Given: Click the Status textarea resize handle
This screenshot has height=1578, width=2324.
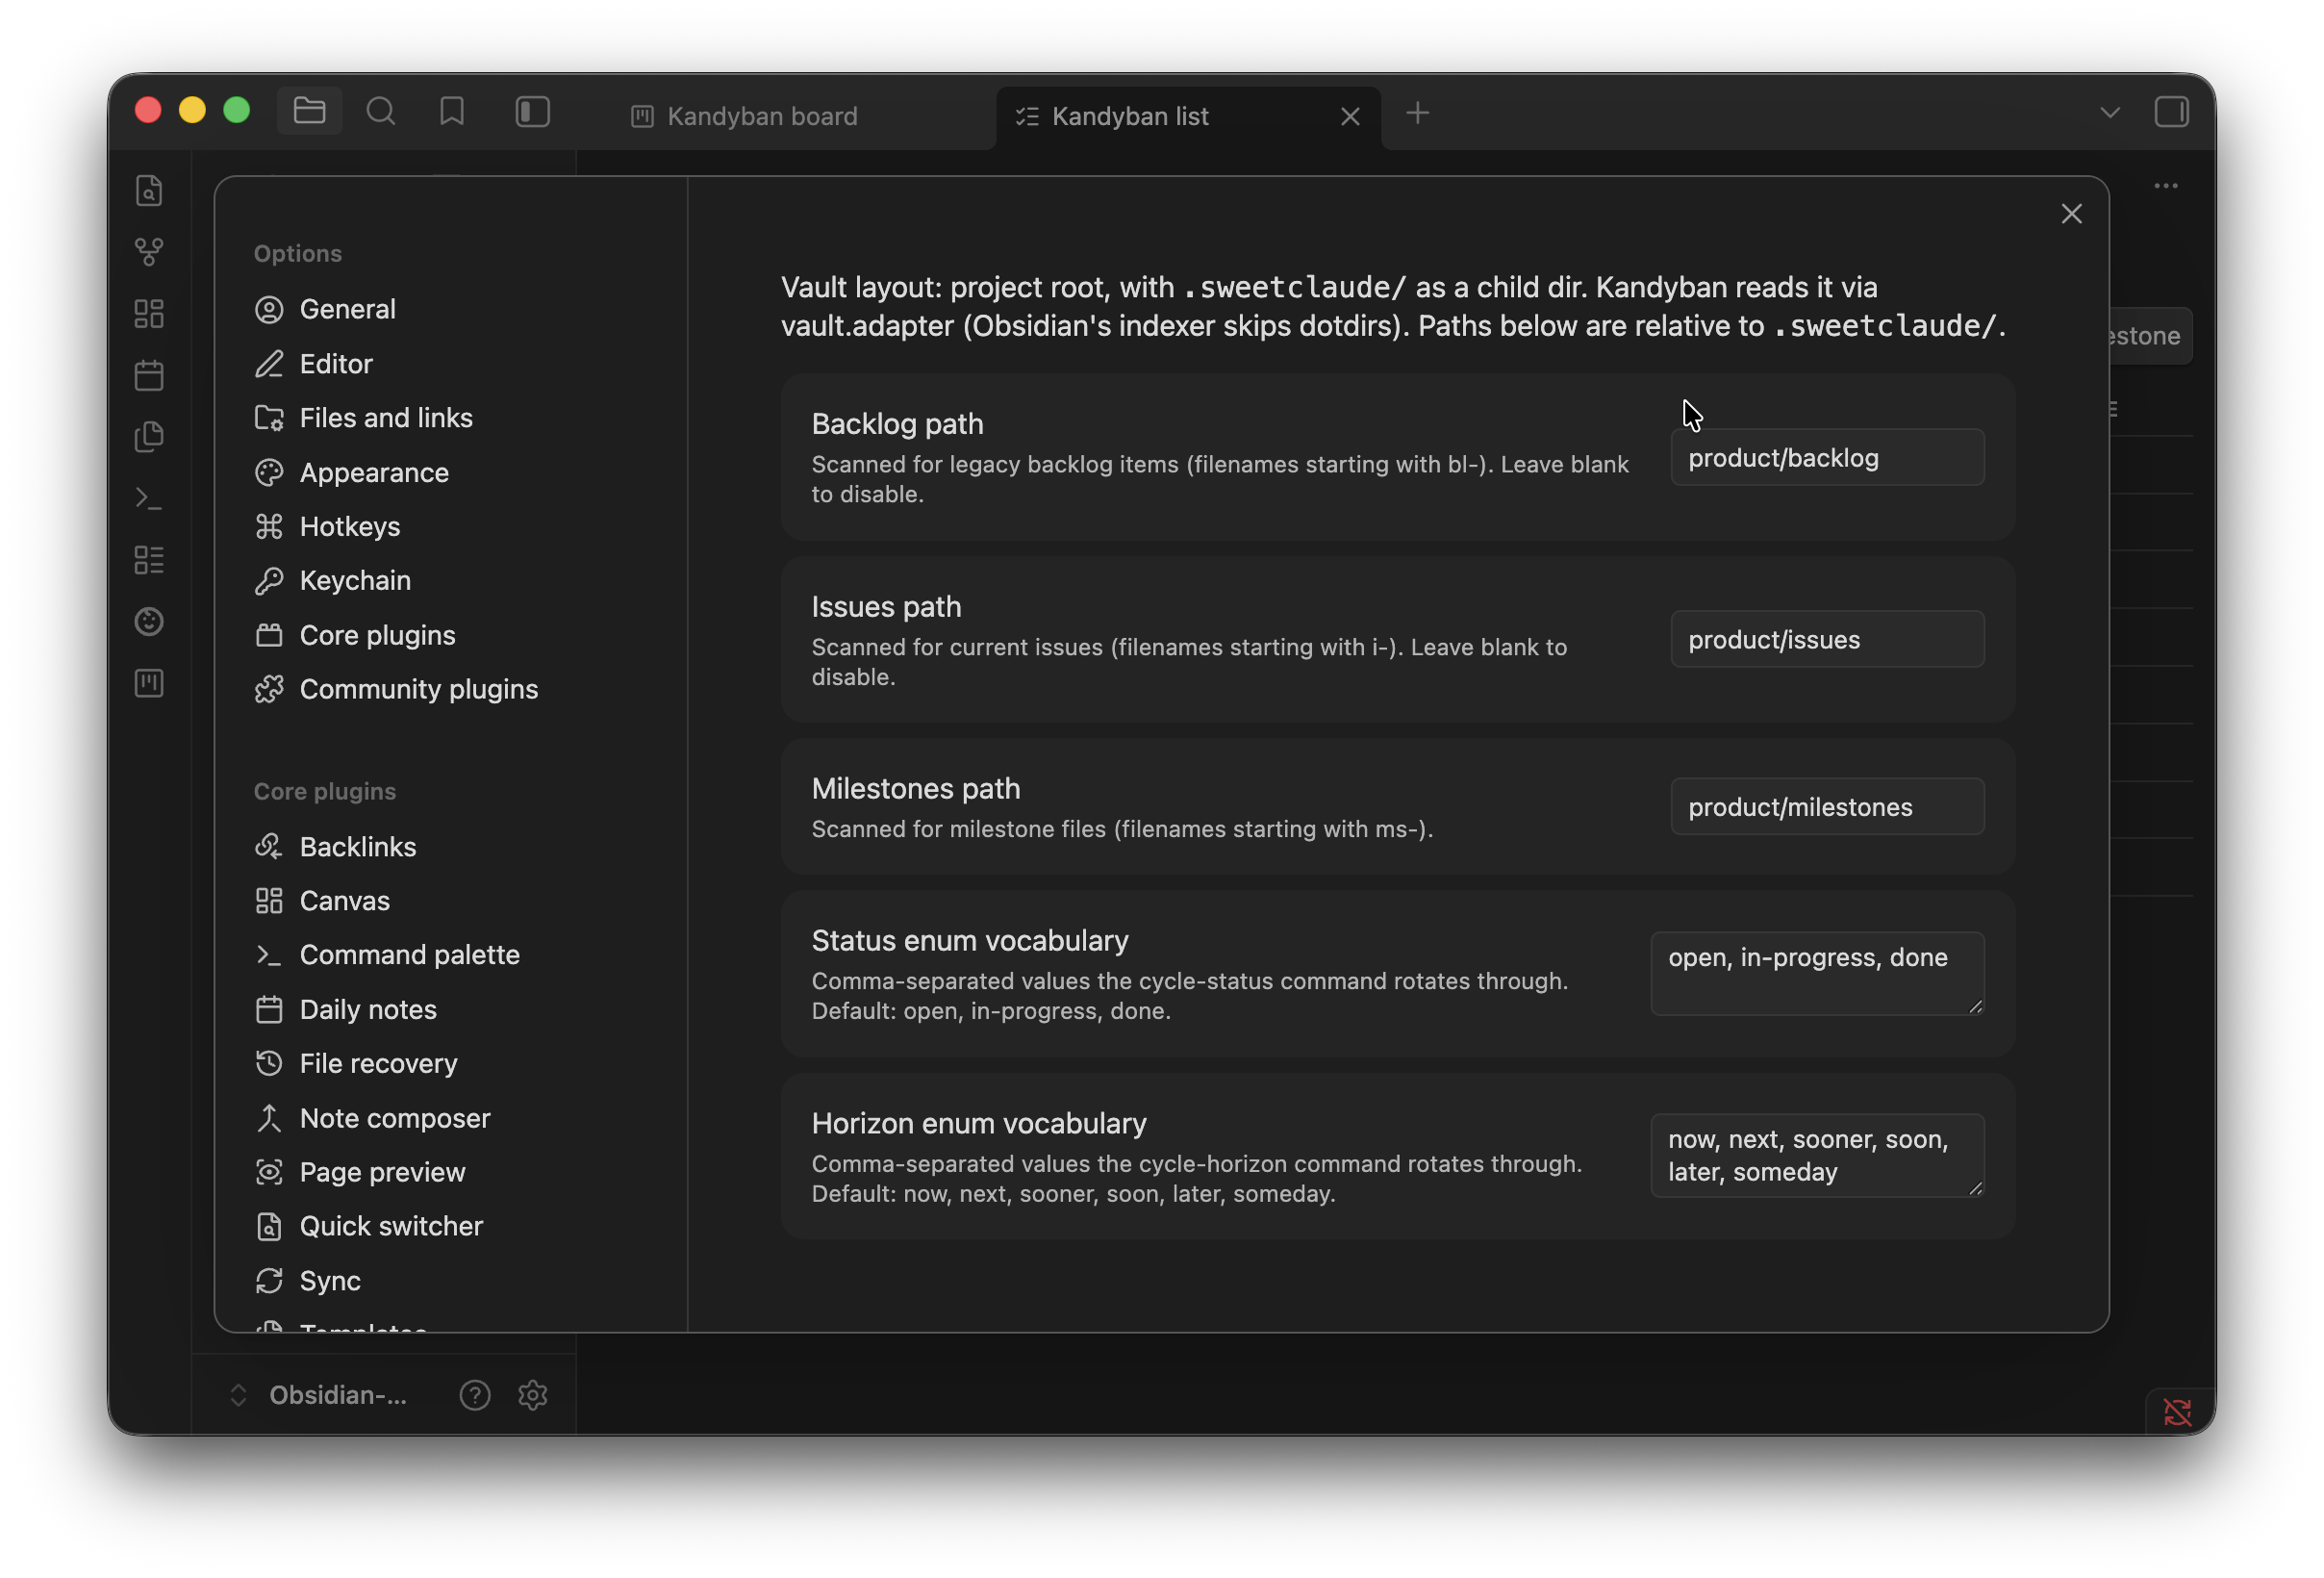Looking at the screenshot, I should tap(1975, 1007).
